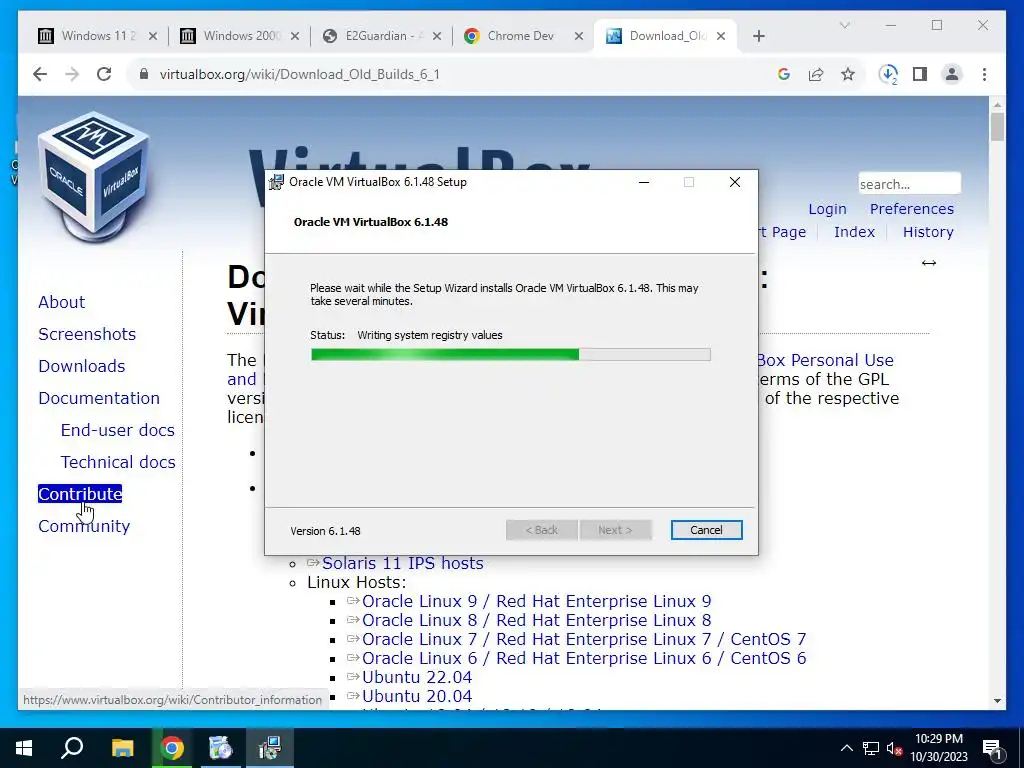This screenshot has height=768, width=1024.
Task: Open notification center icon
Action: point(992,748)
